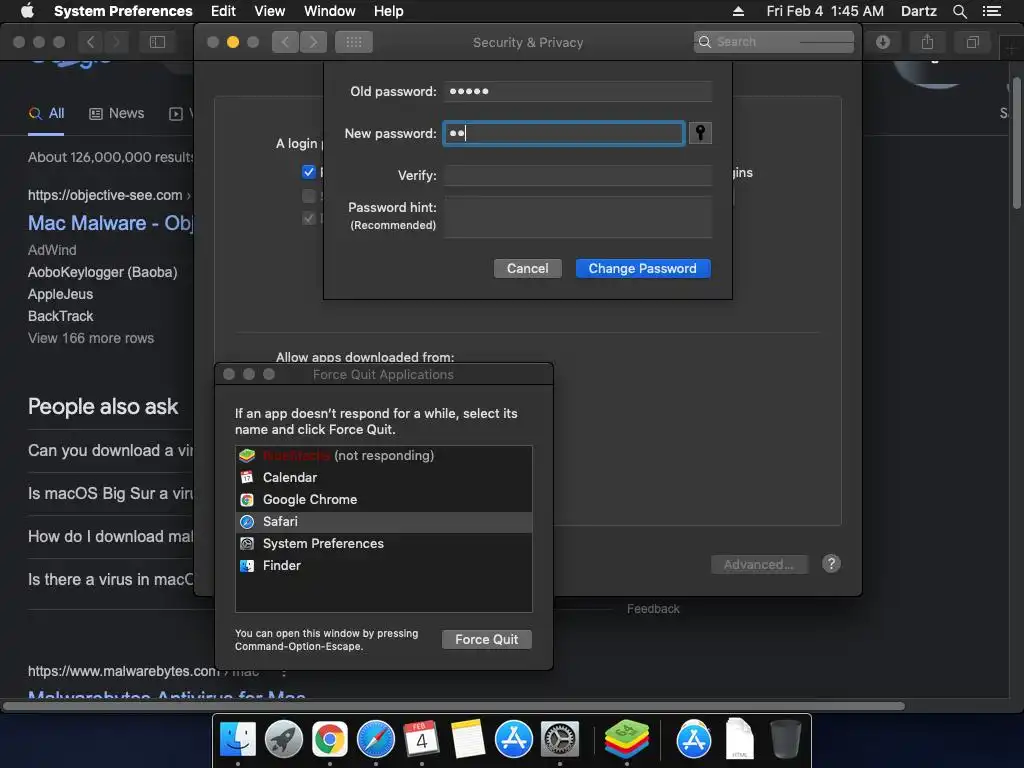
Task: Go back in System Preferences
Action: tap(285, 42)
